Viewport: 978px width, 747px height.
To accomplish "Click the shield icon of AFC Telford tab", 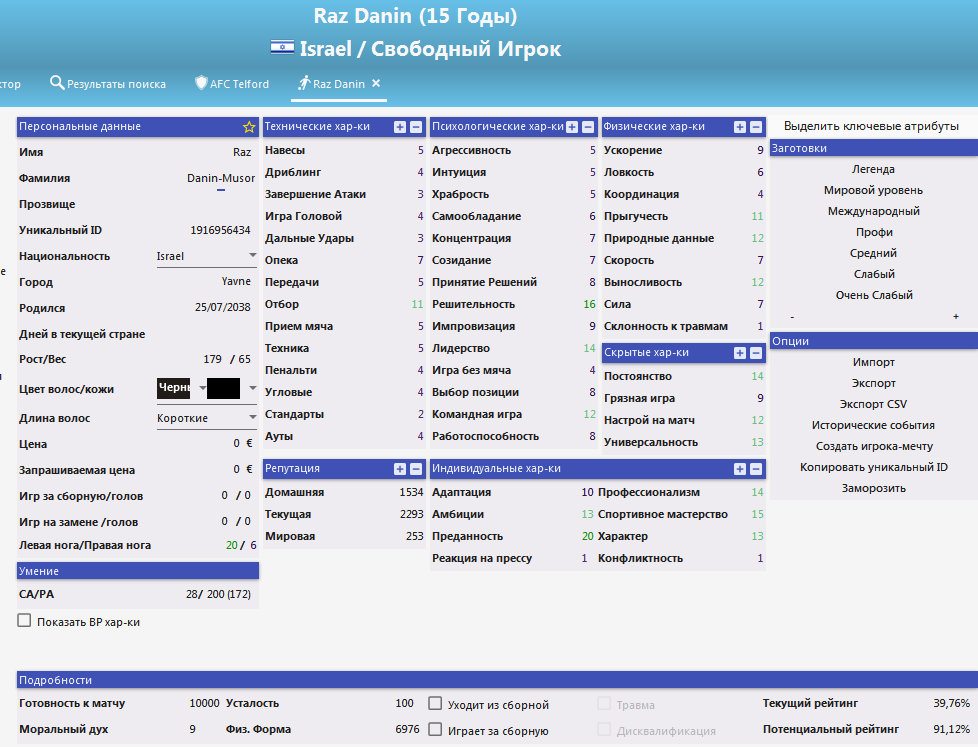I will pos(201,83).
